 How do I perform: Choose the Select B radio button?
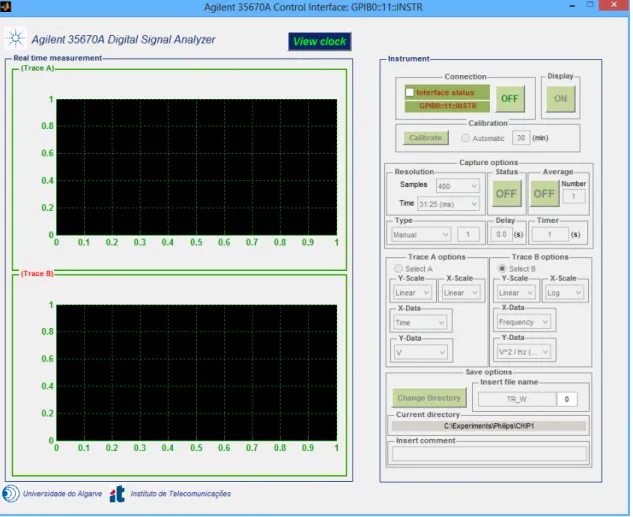coord(502,268)
